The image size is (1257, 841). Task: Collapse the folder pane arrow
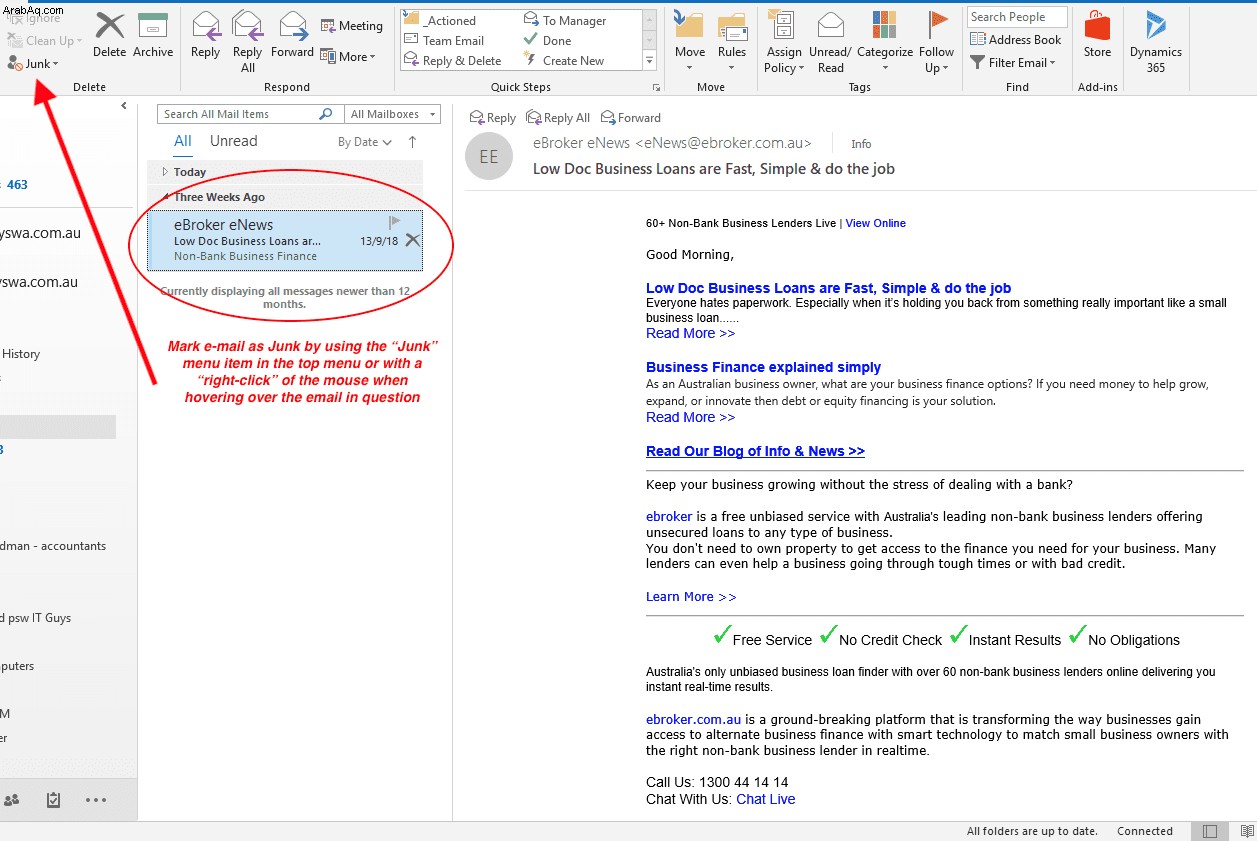[x=124, y=105]
